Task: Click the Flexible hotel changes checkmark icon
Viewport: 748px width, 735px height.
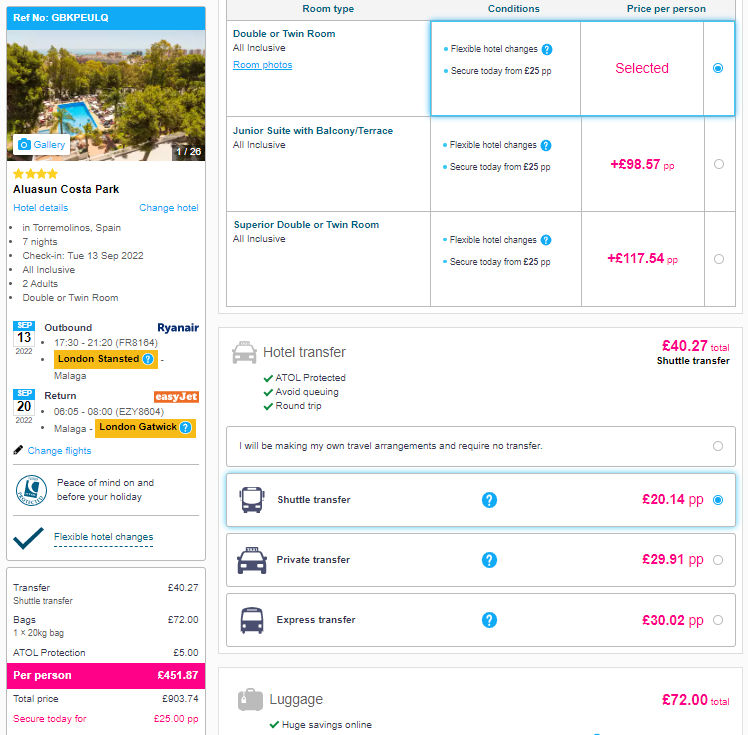Action: click(28, 538)
